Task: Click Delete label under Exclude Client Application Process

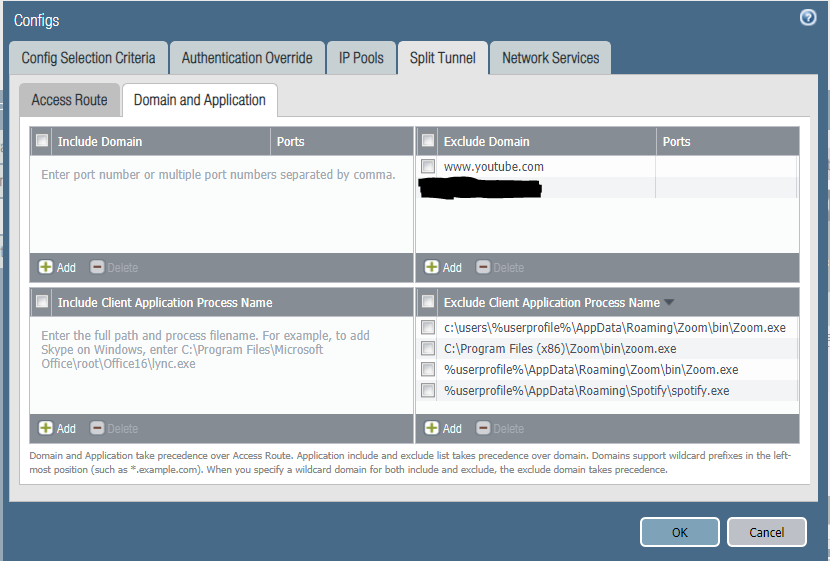Action: tap(508, 429)
